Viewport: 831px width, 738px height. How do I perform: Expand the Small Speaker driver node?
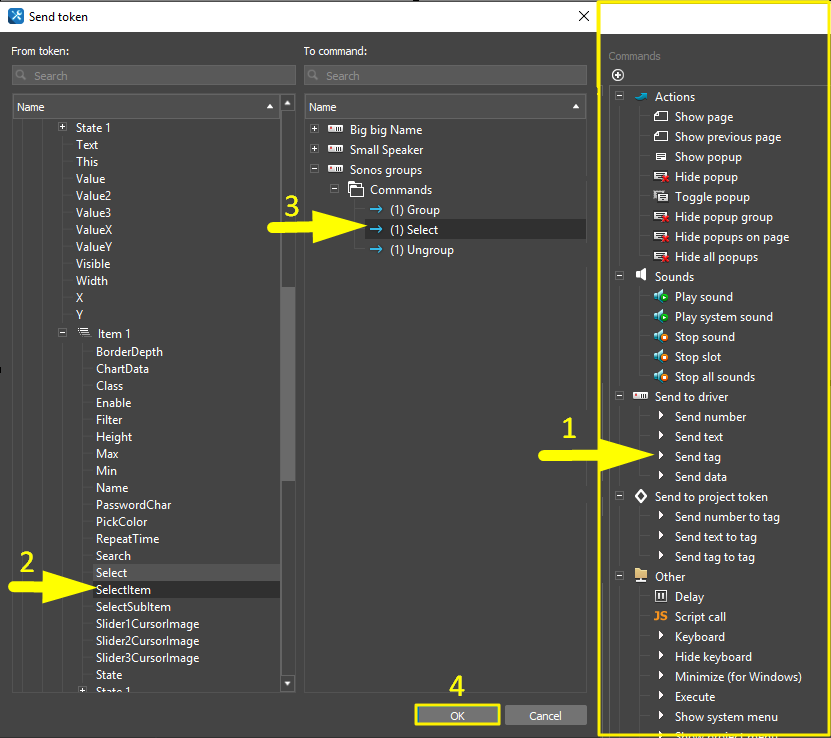coord(314,150)
